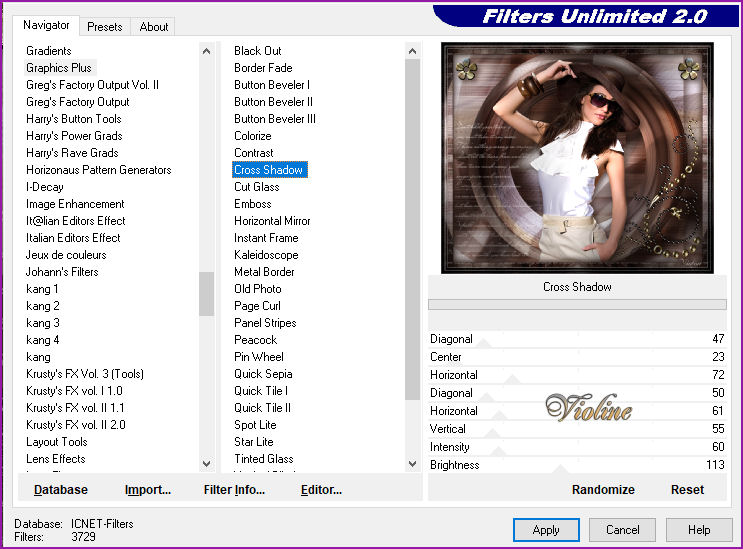The width and height of the screenshot is (743, 549).
Task: Choose the Spot Lite effect
Action: pyautogui.click(x=255, y=425)
